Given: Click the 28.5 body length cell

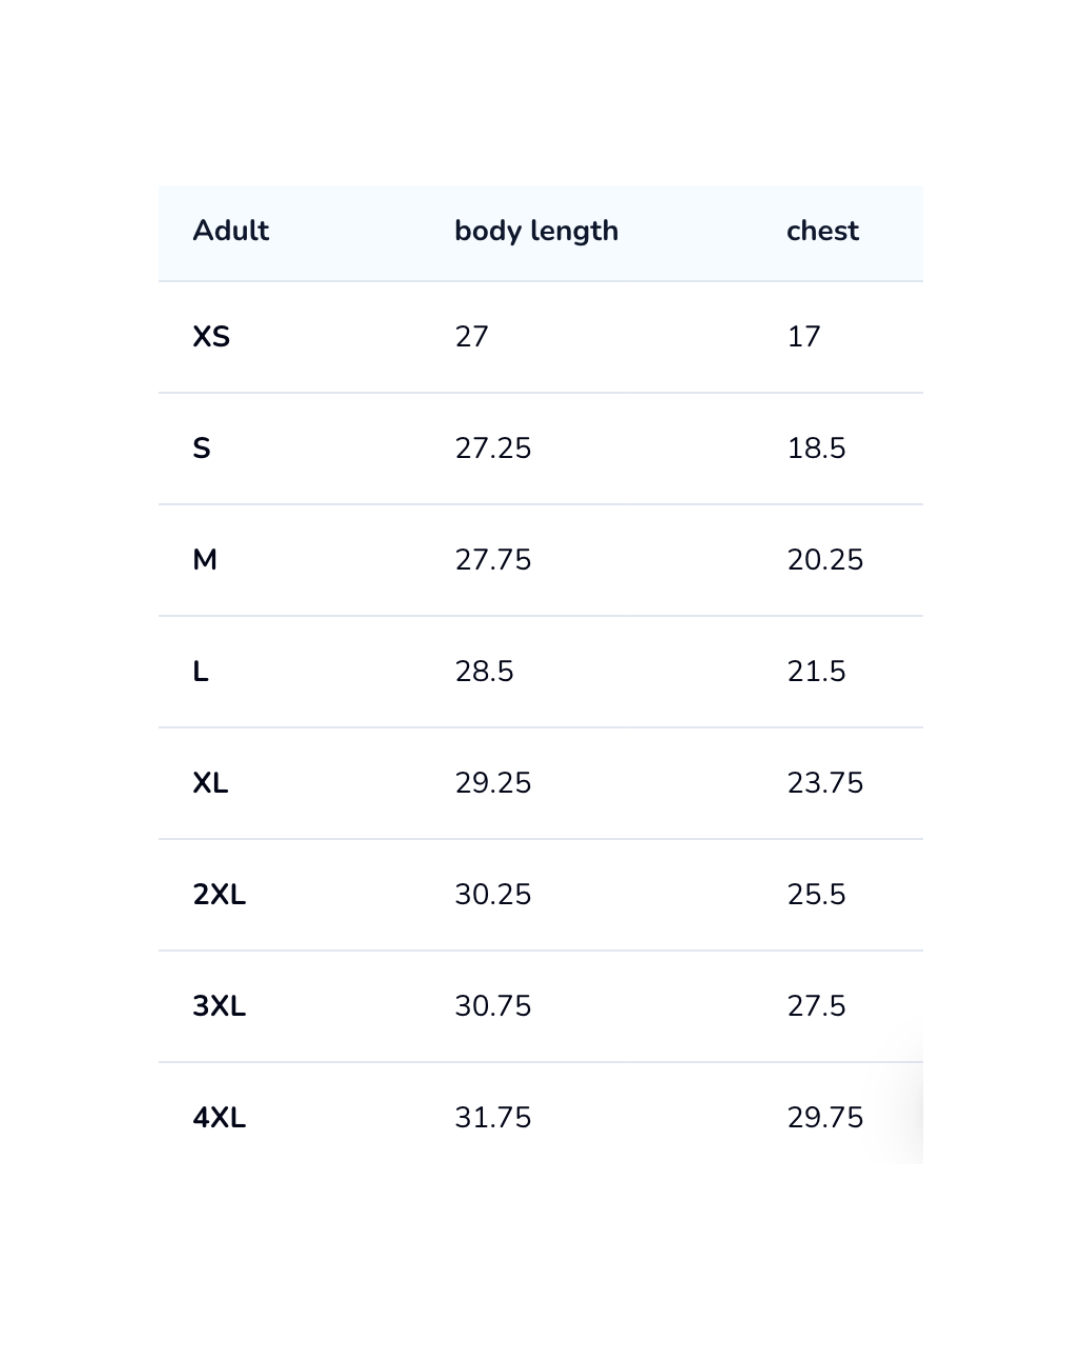Looking at the screenshot, I should pos(484,671).
